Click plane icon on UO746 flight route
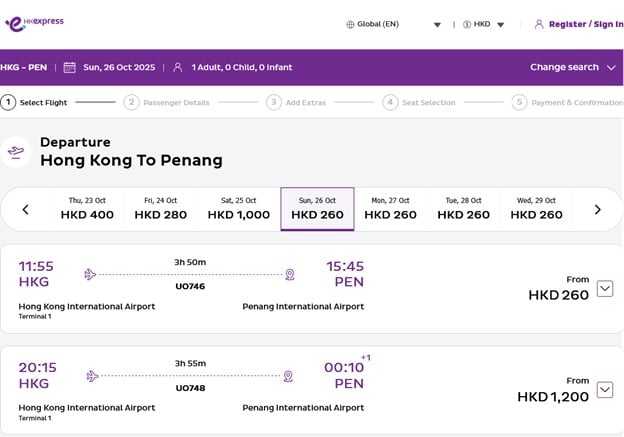 click(90, 274)
